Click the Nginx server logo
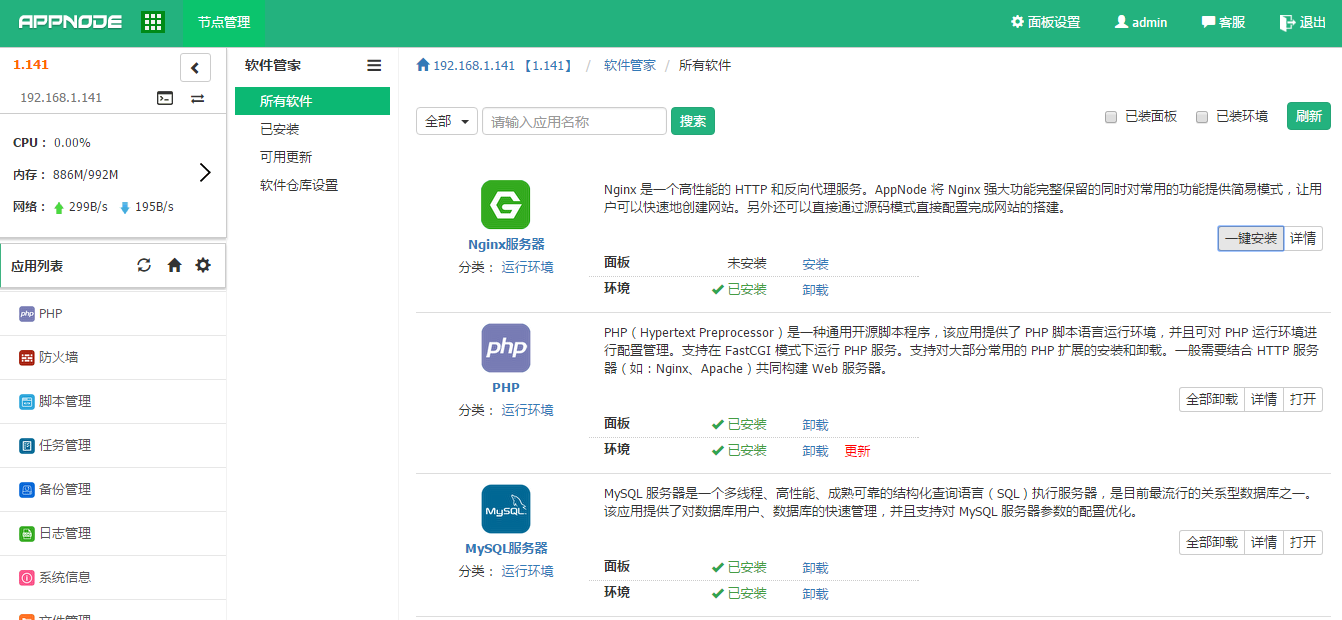Screen dimensions: 1342x620 point(506,205)
